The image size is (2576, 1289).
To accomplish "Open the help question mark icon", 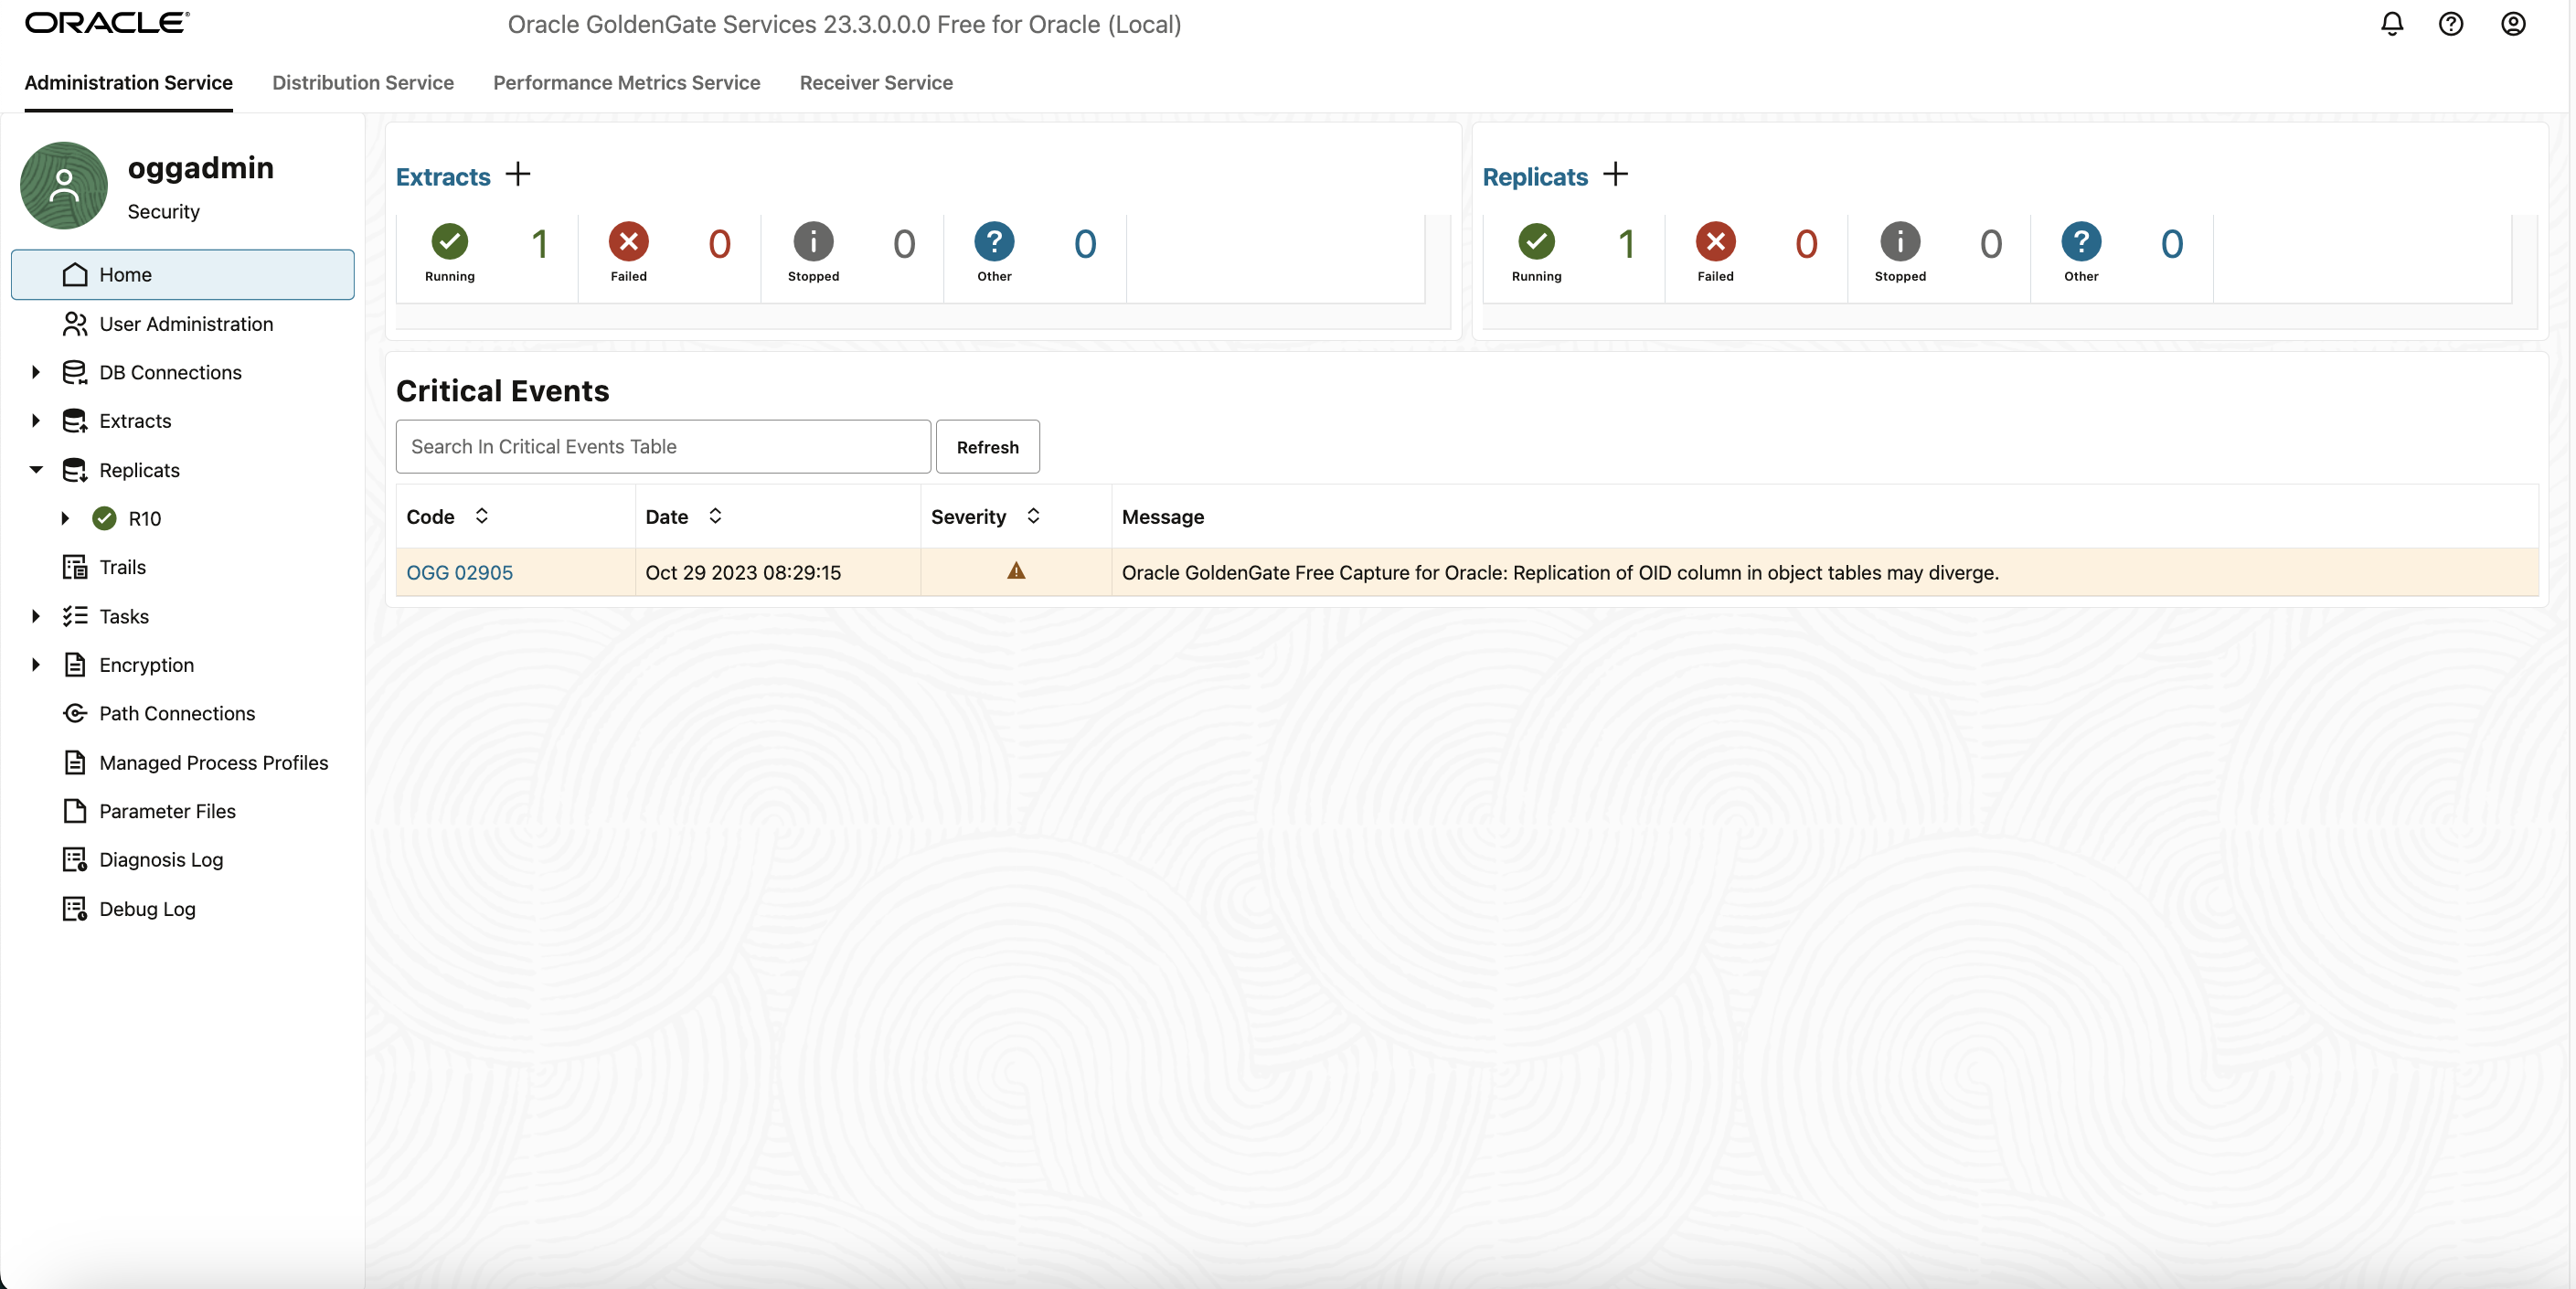I will 2450,24.
